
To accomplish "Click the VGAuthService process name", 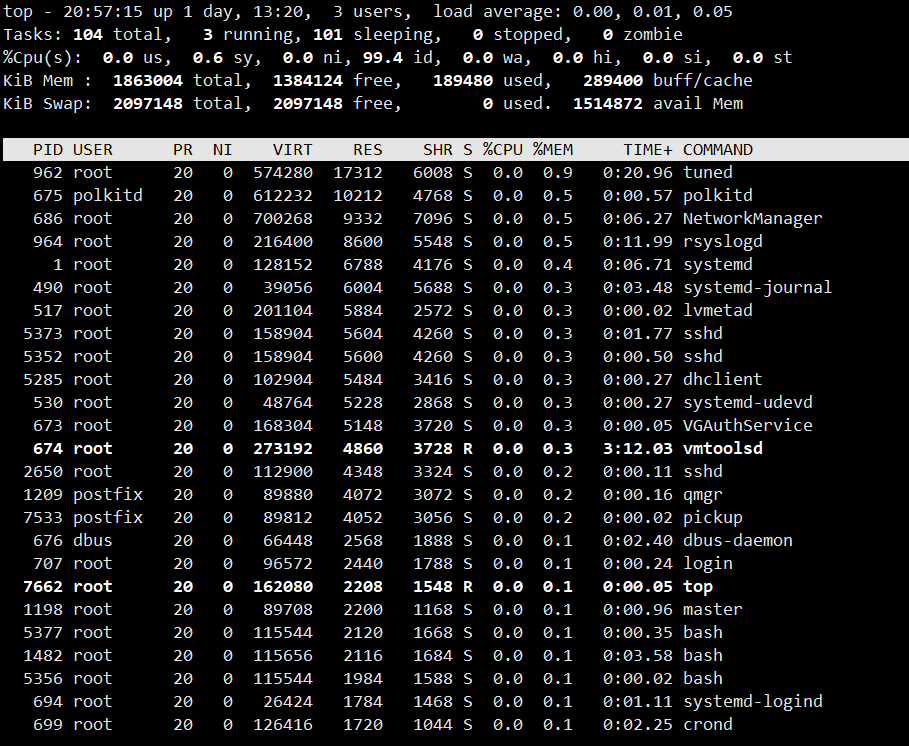I will (x=748, y=425).
